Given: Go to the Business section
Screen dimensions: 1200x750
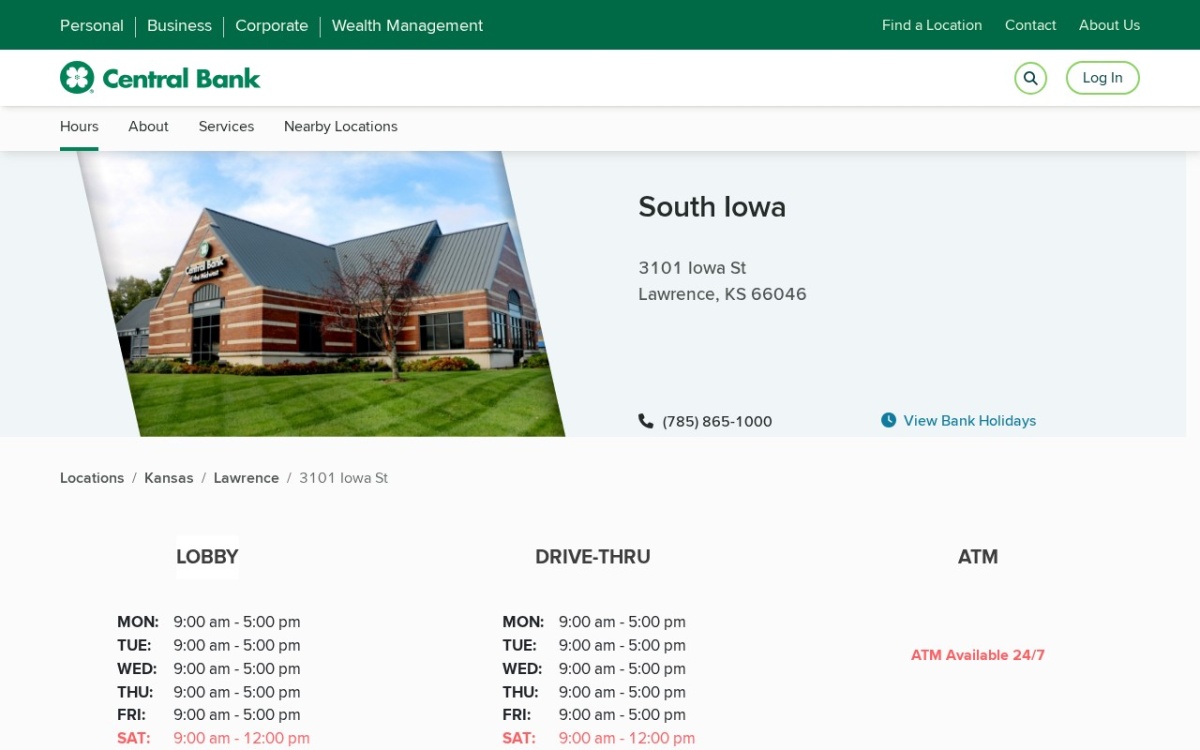Looking at the screenshot, I should click(179, 26).
